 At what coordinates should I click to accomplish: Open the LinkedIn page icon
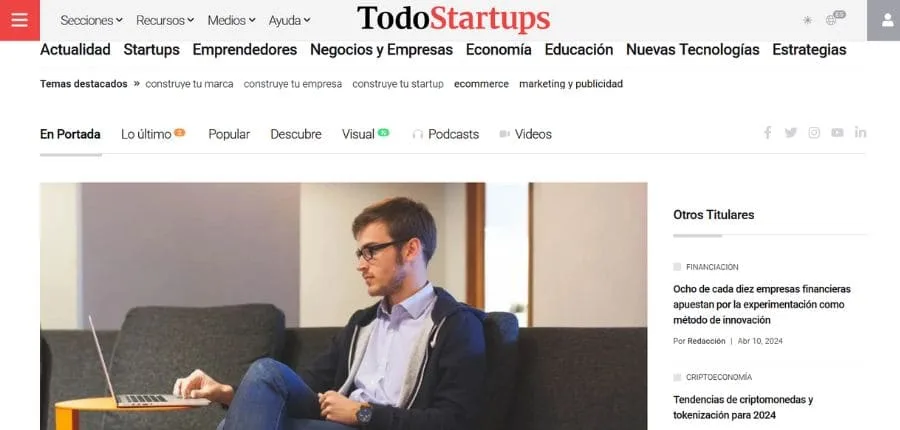coord(860,132)
